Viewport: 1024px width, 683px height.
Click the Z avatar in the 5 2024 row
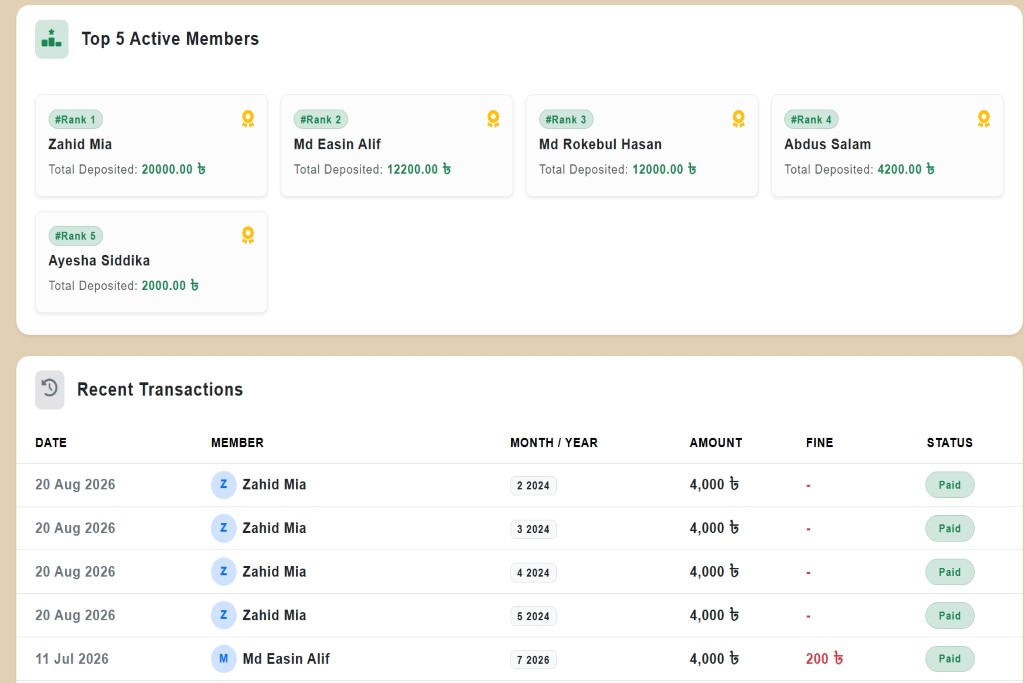tap(223, 615)
